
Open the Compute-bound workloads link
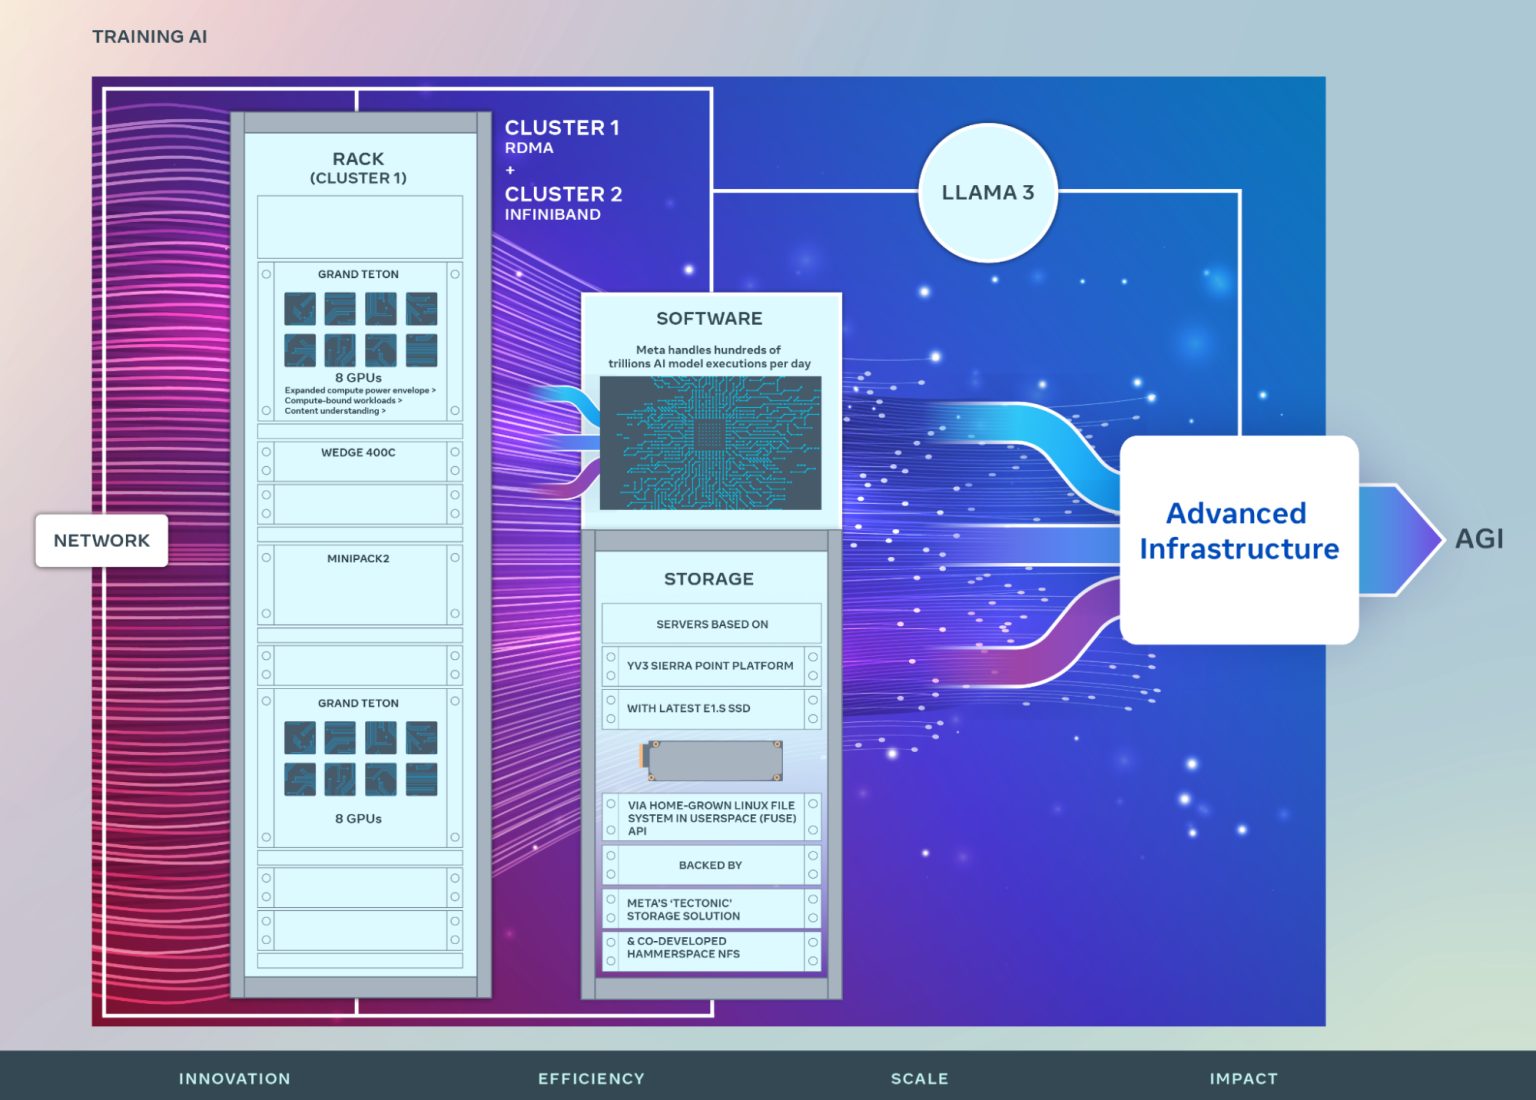pyautogui.click(x=343, y=400)
